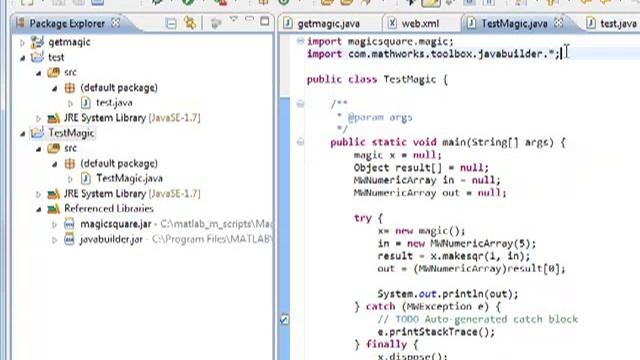
Task: Click the Referenced Libraries icon
Action: (53, 209)
